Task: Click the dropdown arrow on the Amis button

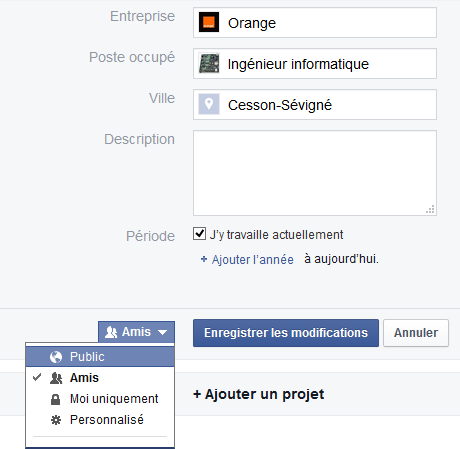Action: point(162,332)
